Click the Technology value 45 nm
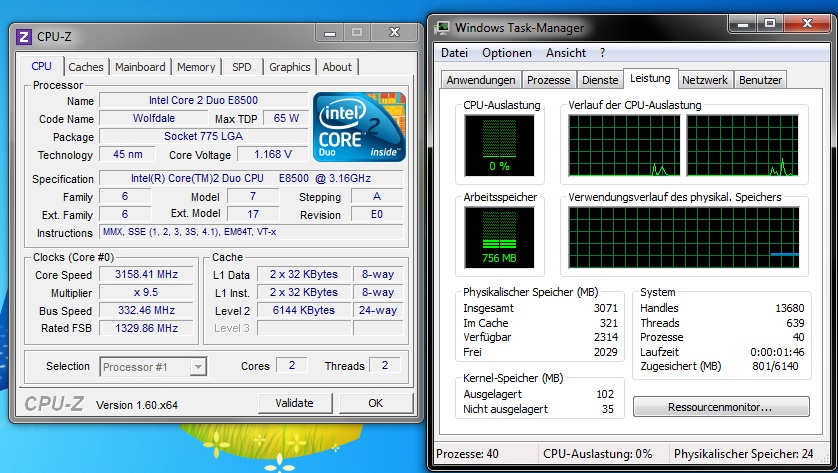 point(128,154)
